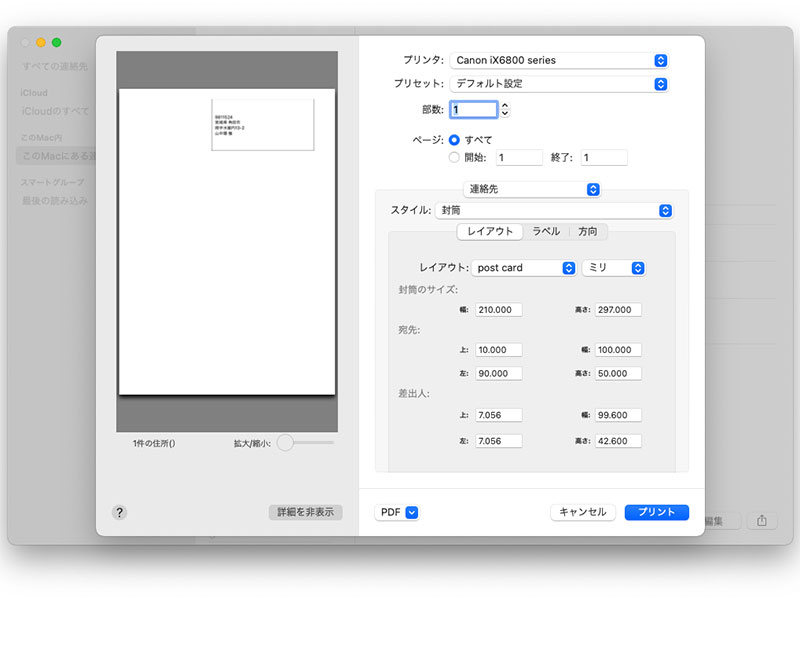Open the プリンタ Canon iX6800 dropdown
This screenshot has width=800, height=665.
(x=558, y=60)
